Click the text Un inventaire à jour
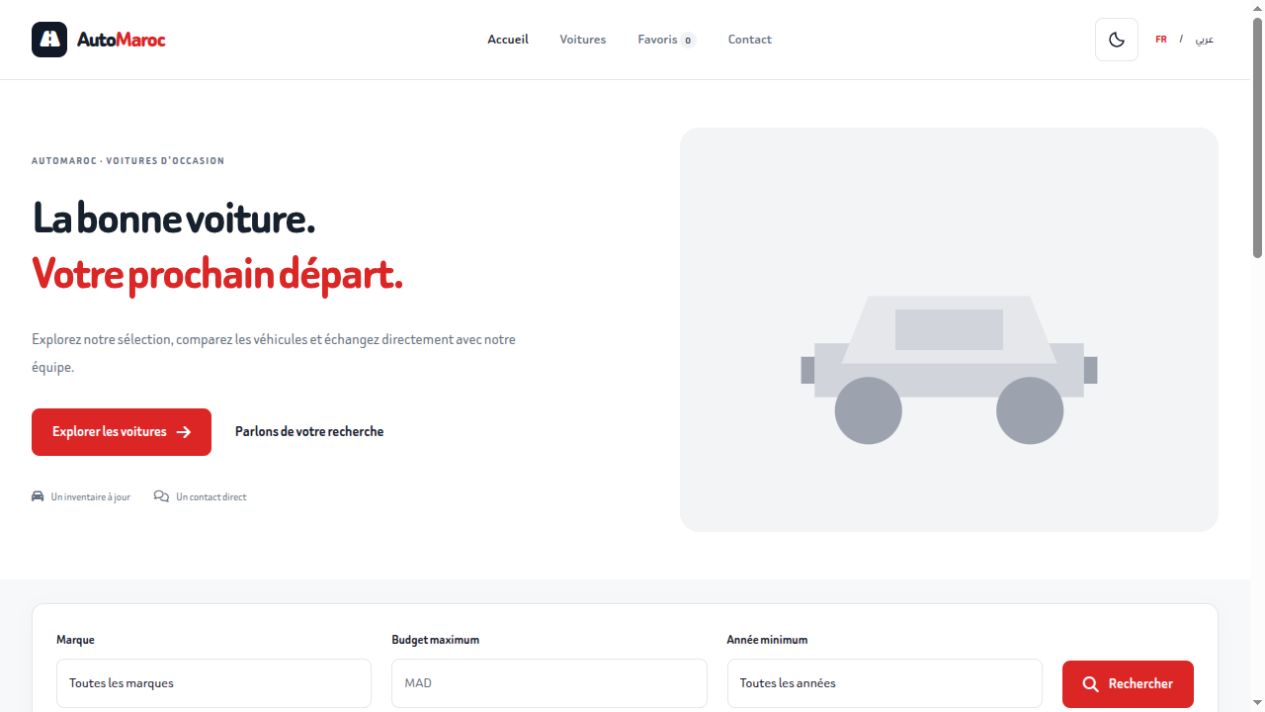Viewport: 1265px width, 712px height. pyautogui.click(x=90, y=497)
